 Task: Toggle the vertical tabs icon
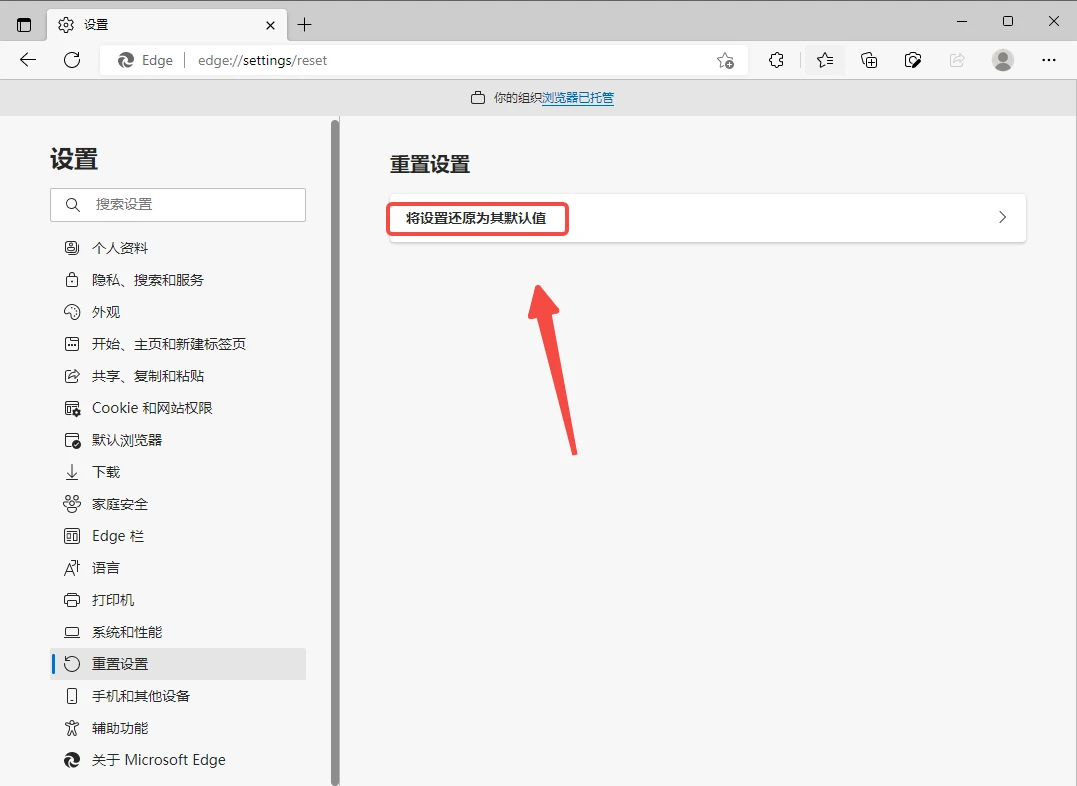24,25
